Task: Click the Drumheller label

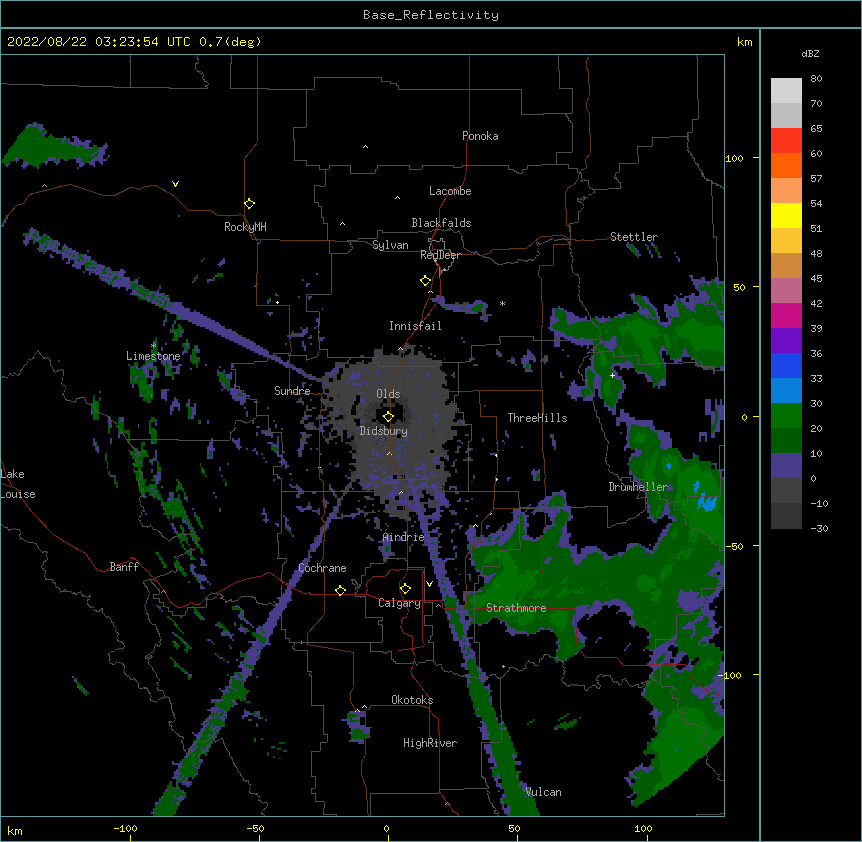Action: (x=638, y=487)
